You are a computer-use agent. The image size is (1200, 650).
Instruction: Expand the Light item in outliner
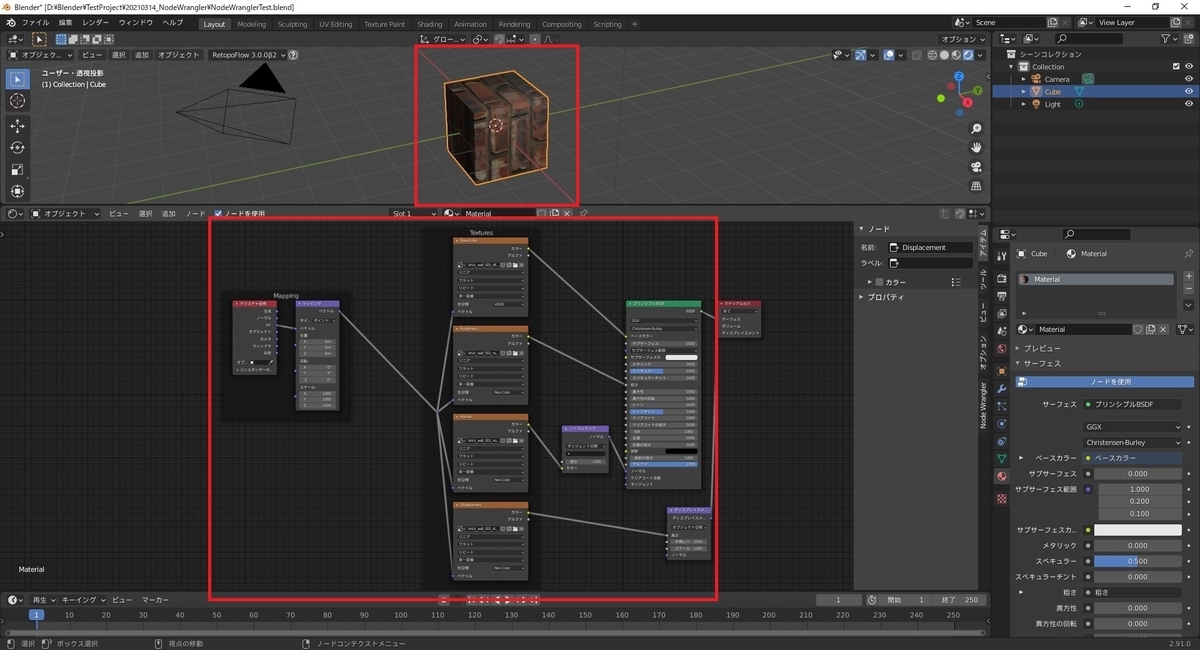pyautogui.click(x=1023, y=104)
